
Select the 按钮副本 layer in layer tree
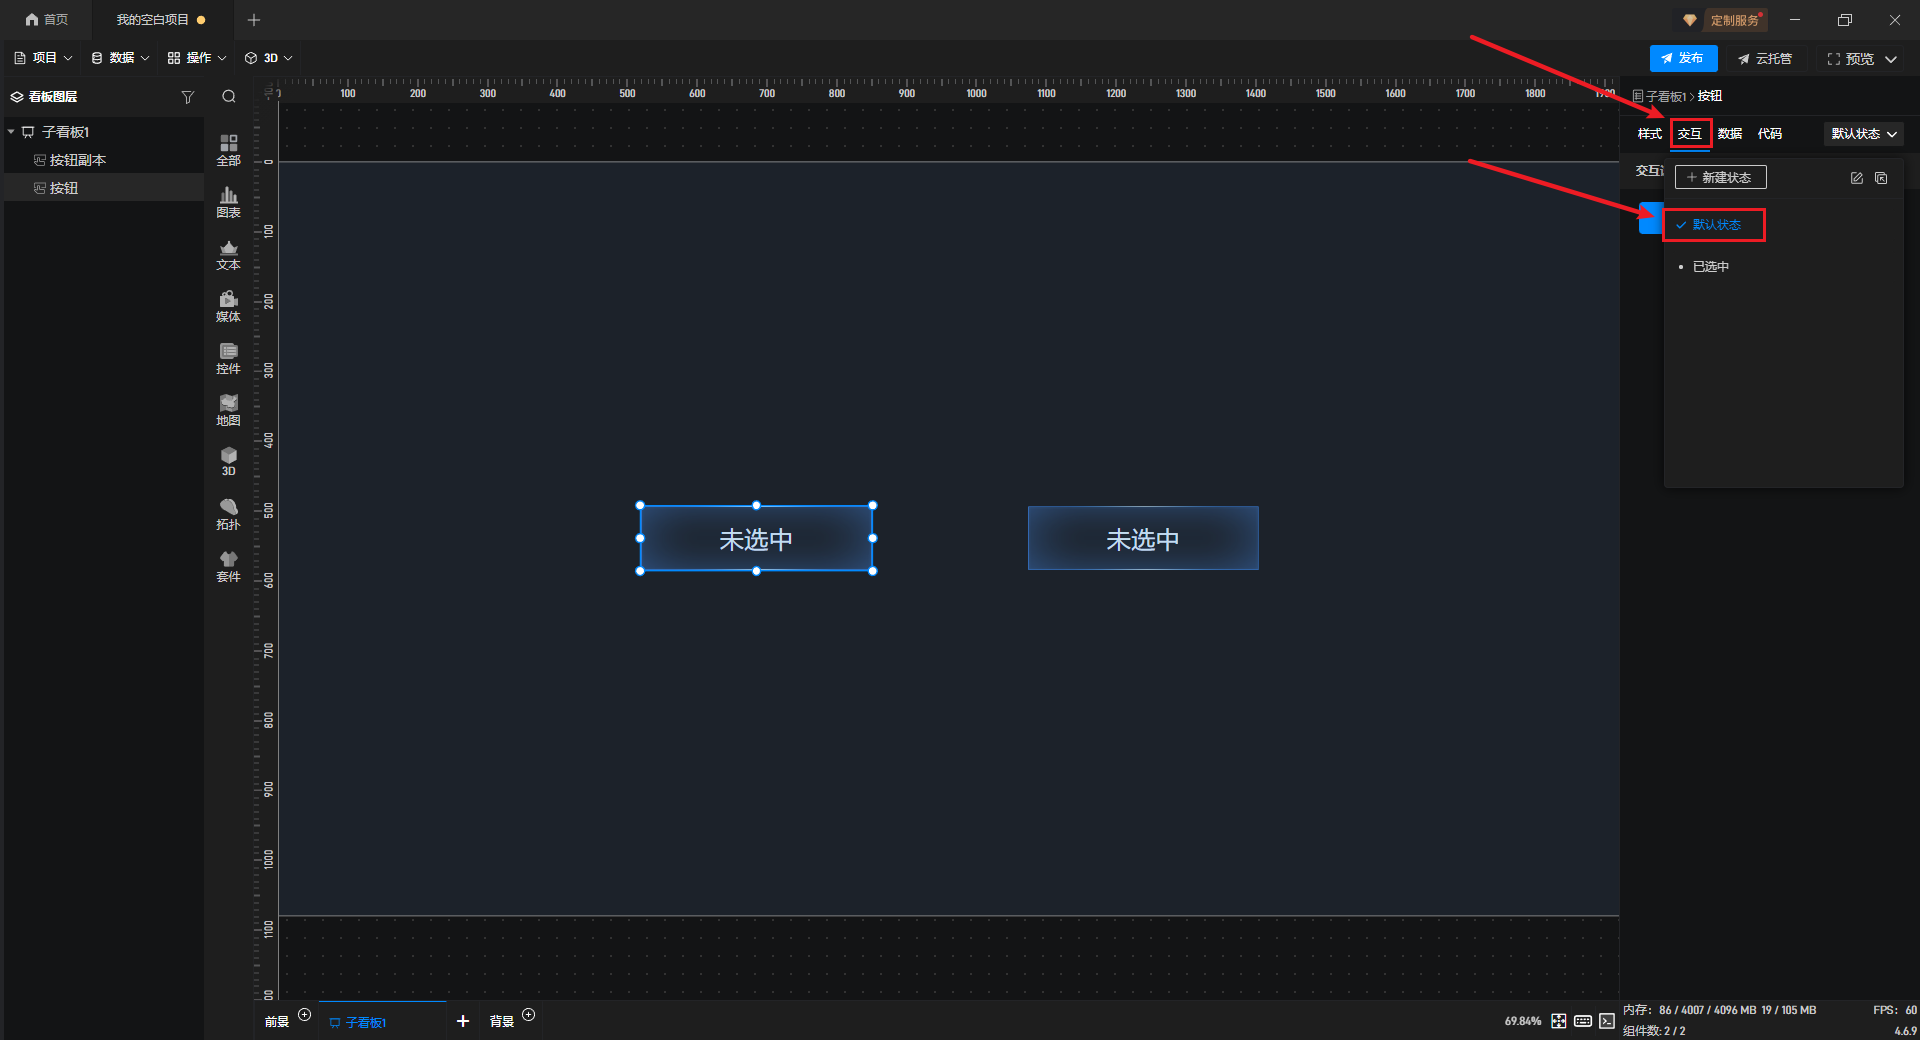click(77, 160)
